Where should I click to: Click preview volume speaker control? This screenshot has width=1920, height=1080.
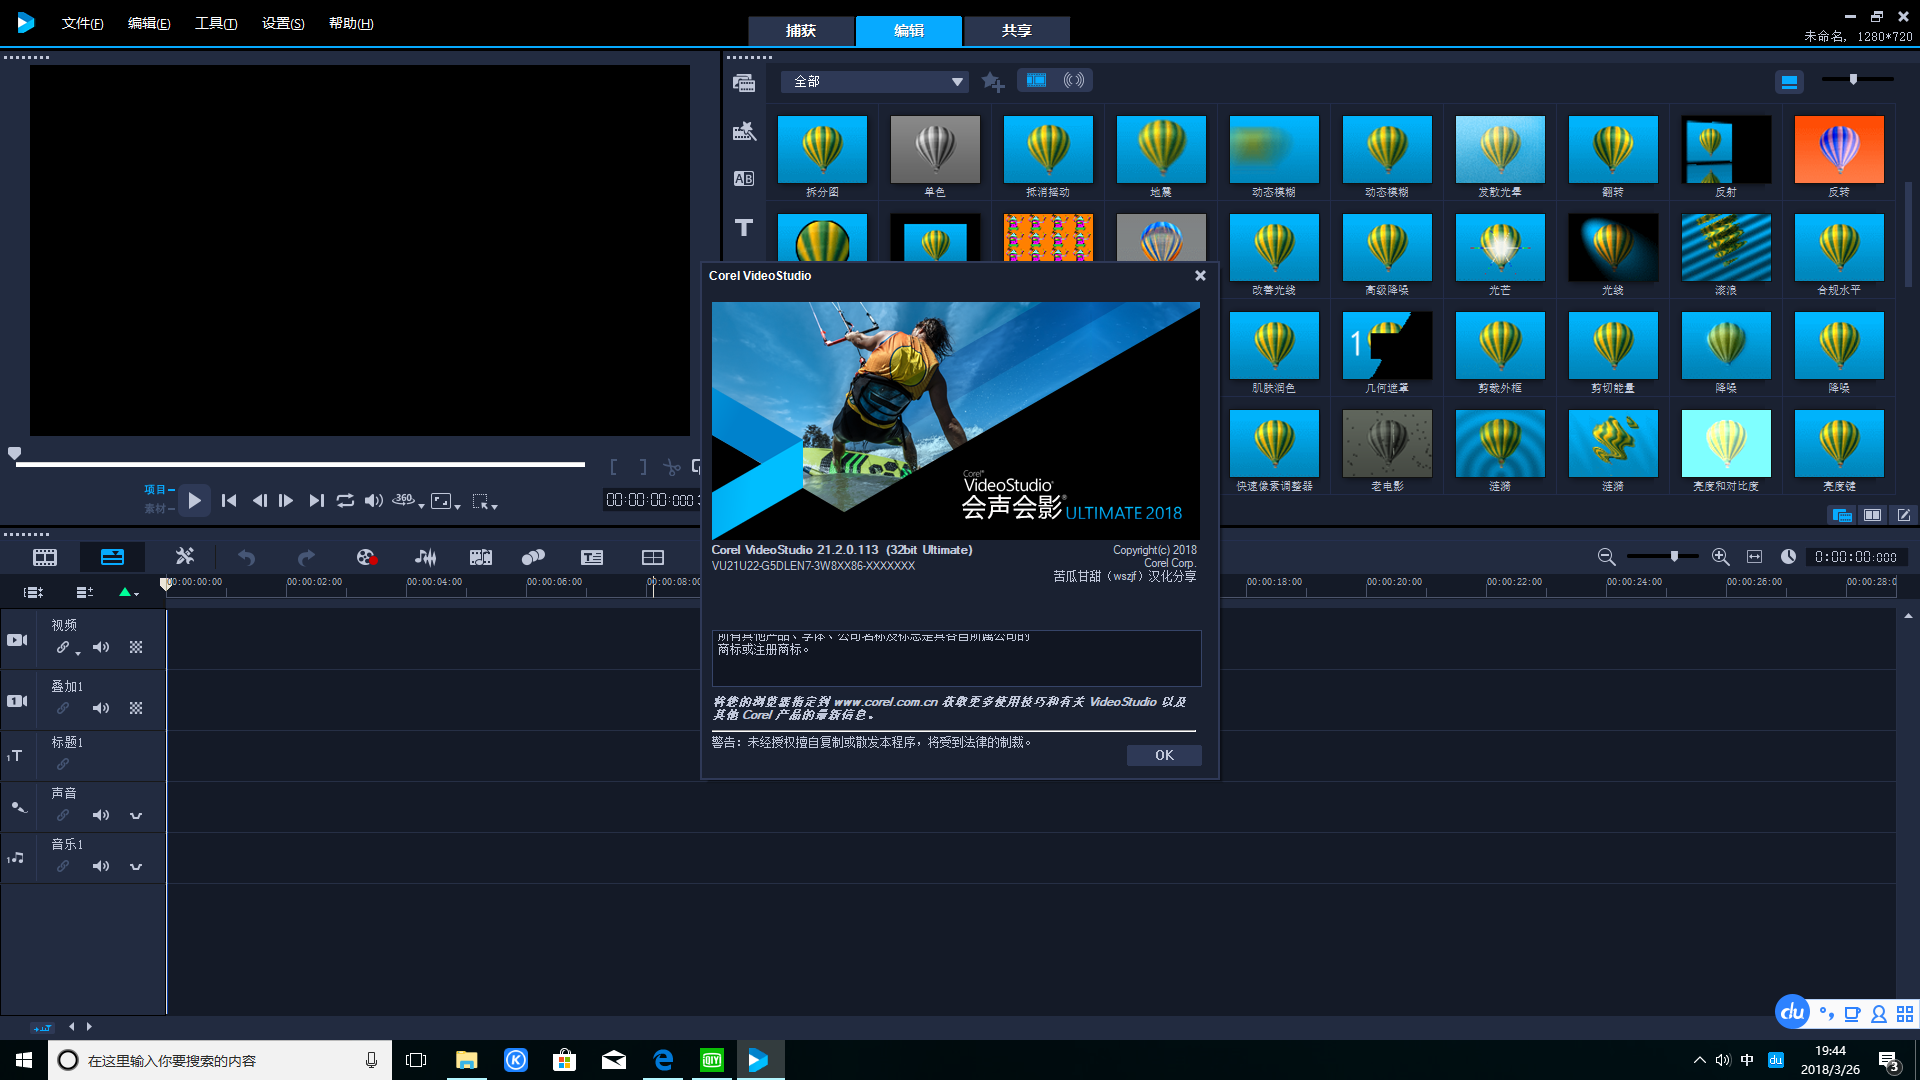(374, 500)
